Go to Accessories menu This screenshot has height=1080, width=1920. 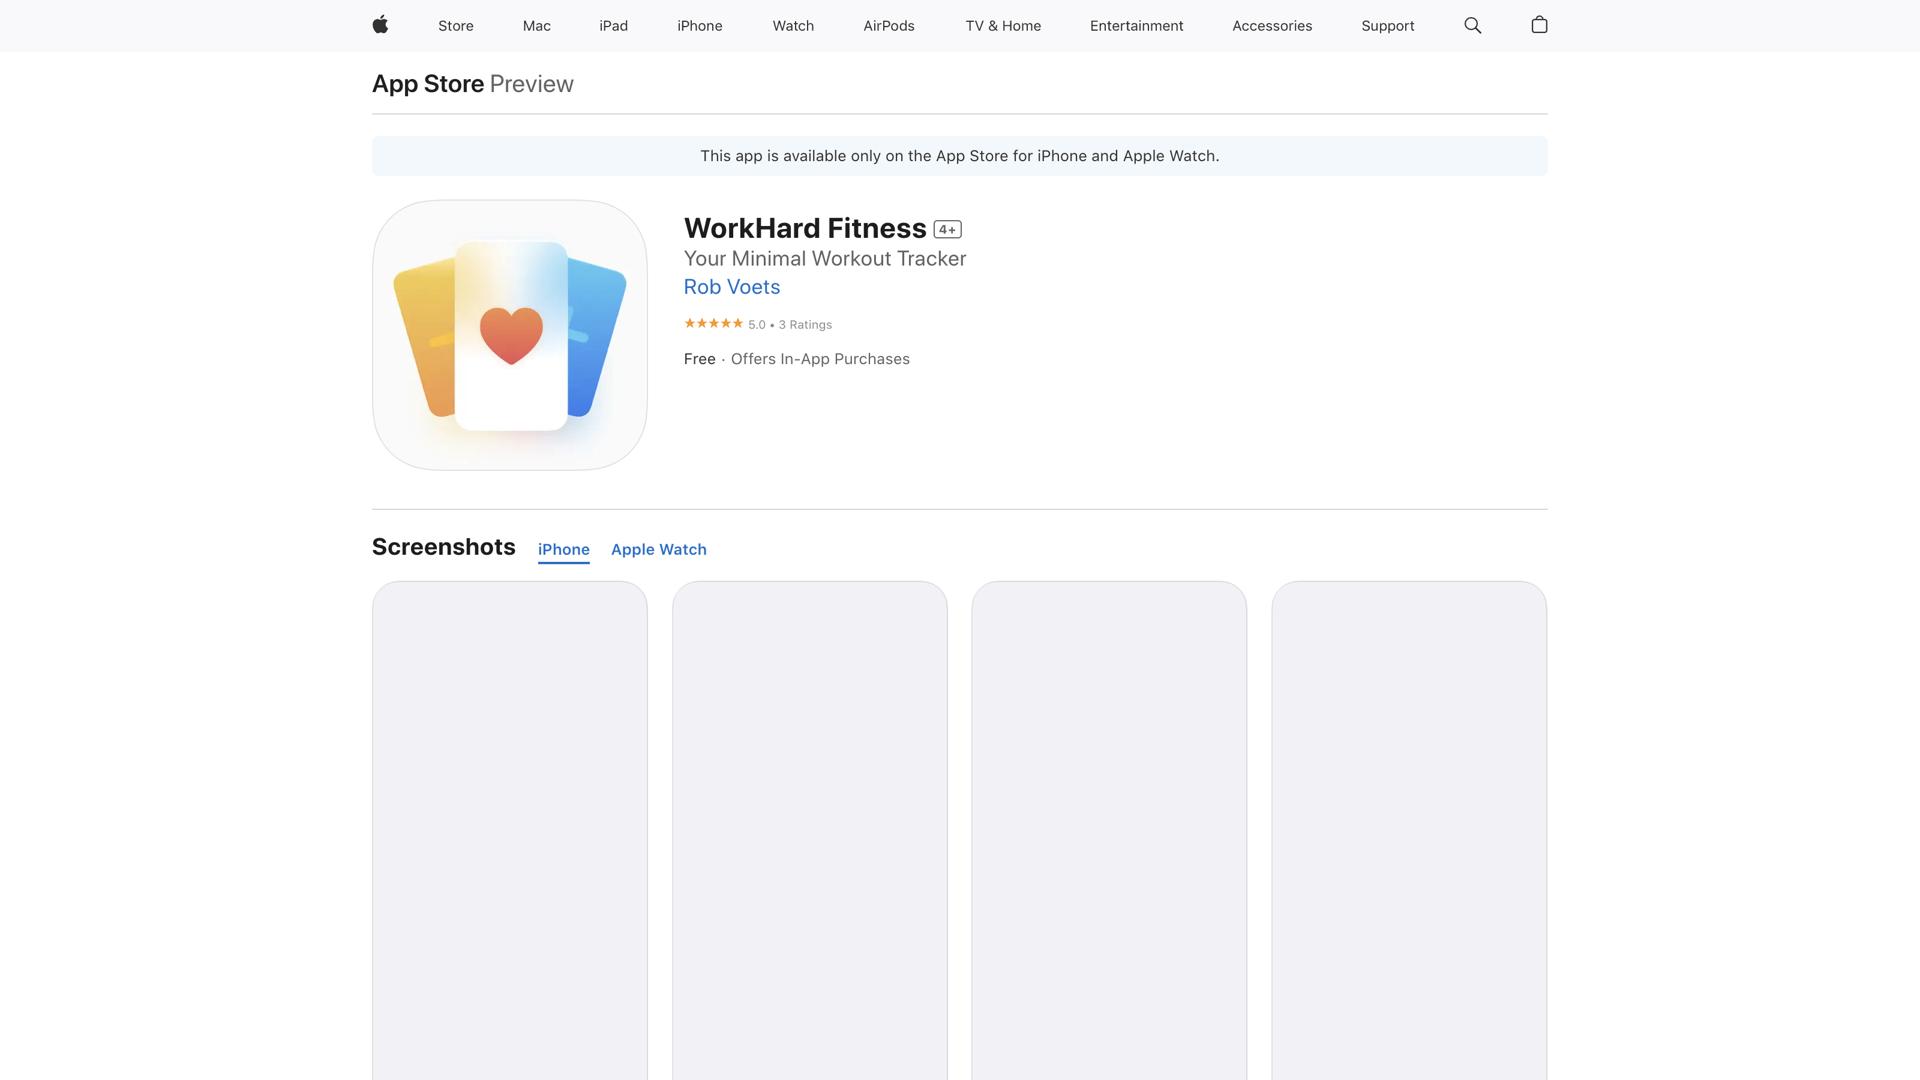(1271, 26)
